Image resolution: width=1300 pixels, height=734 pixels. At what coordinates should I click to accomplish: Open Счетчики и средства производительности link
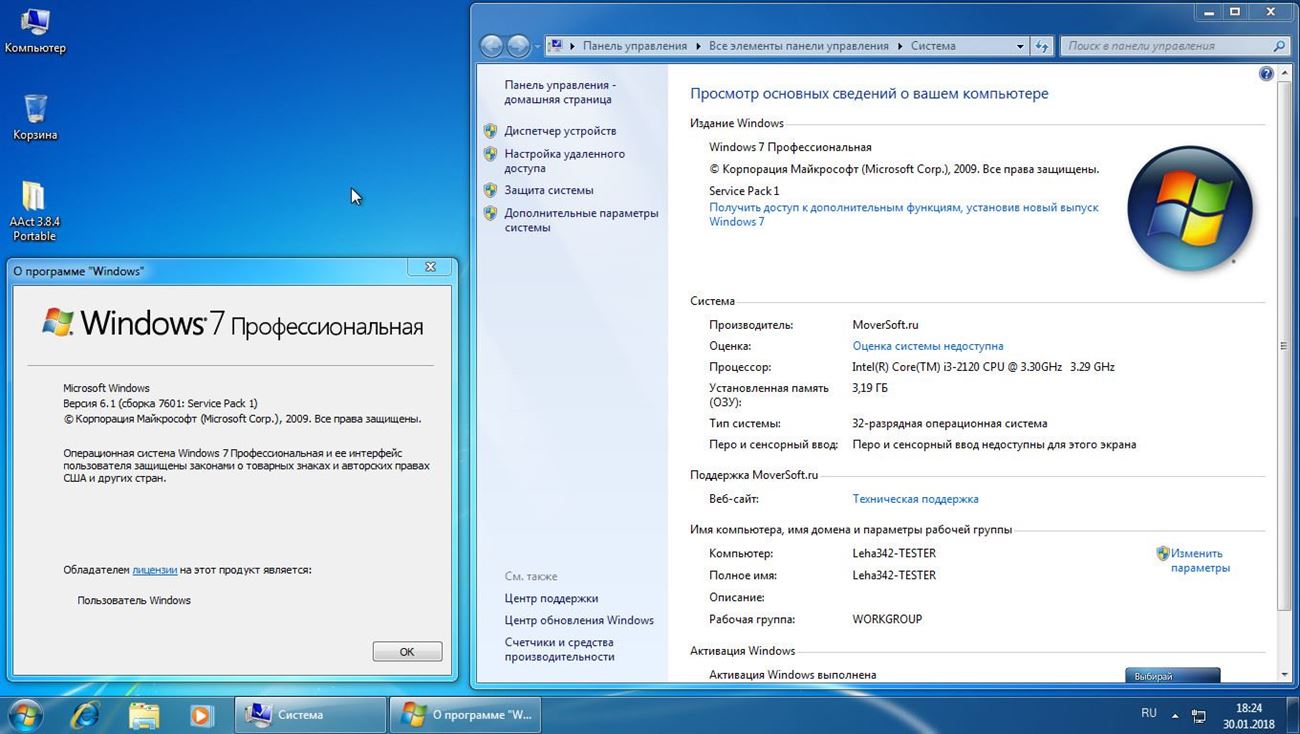click(559, 649)
